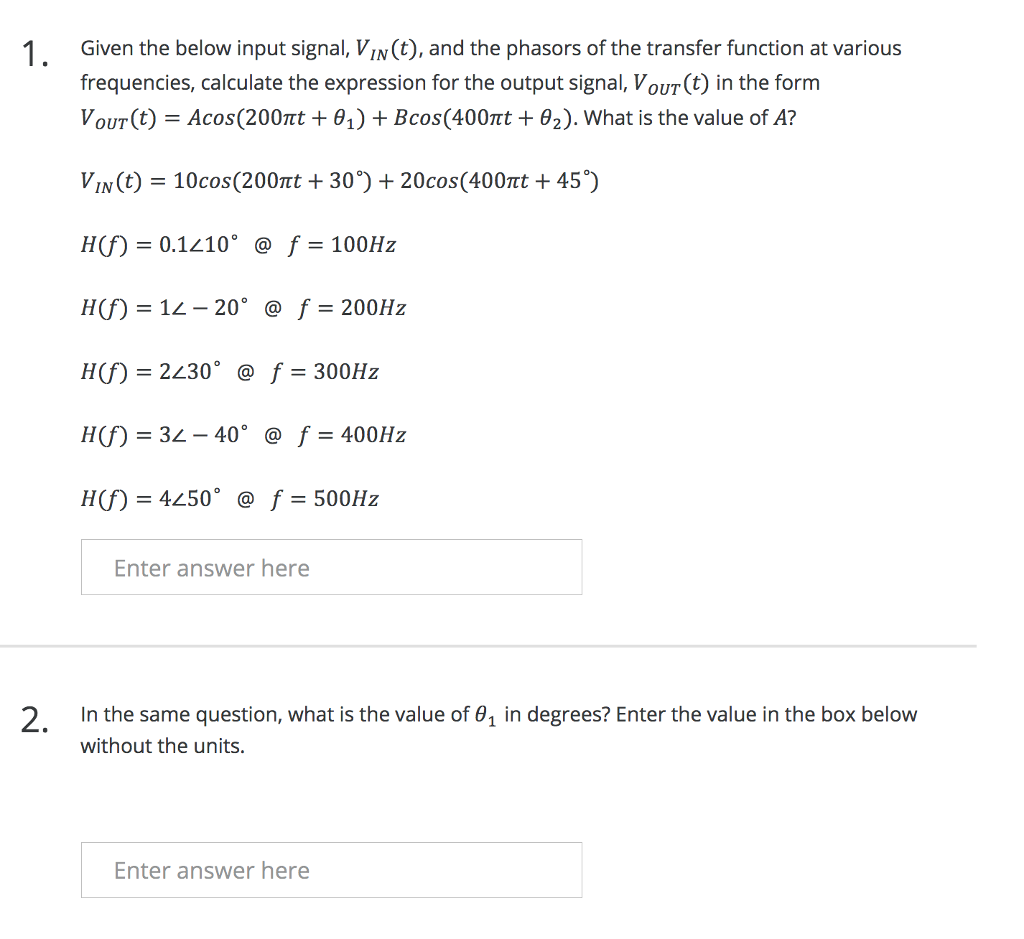Click the placeholder text in second answer box

(x=211, y=870)
